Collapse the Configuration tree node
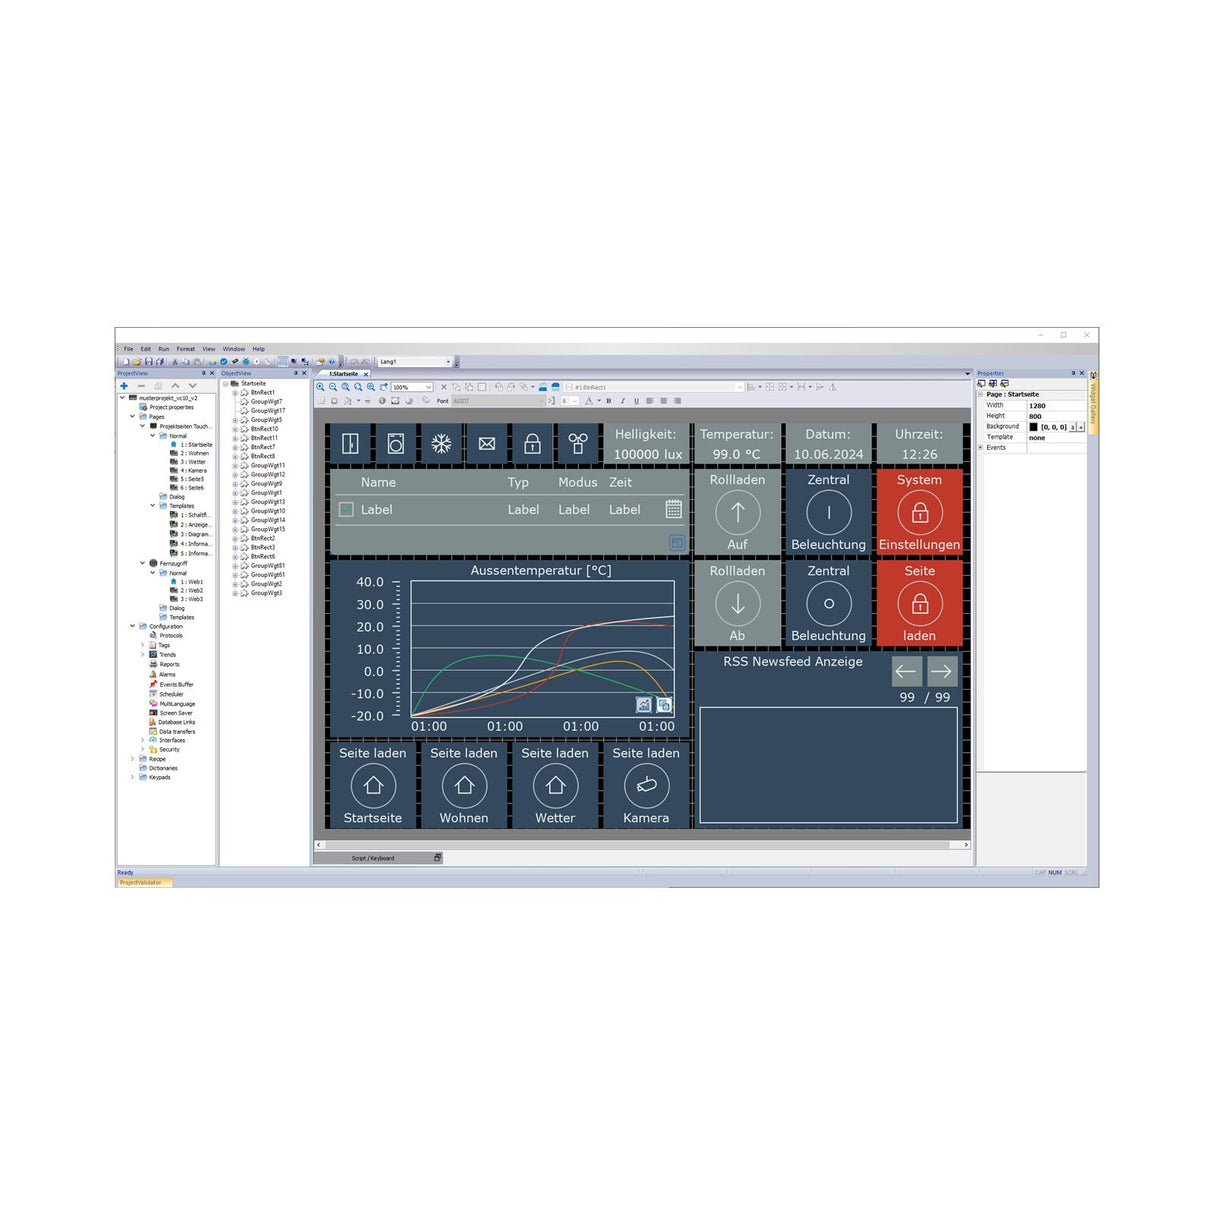The height and width of the screenshot is (1214, 1214). (132, 626)
